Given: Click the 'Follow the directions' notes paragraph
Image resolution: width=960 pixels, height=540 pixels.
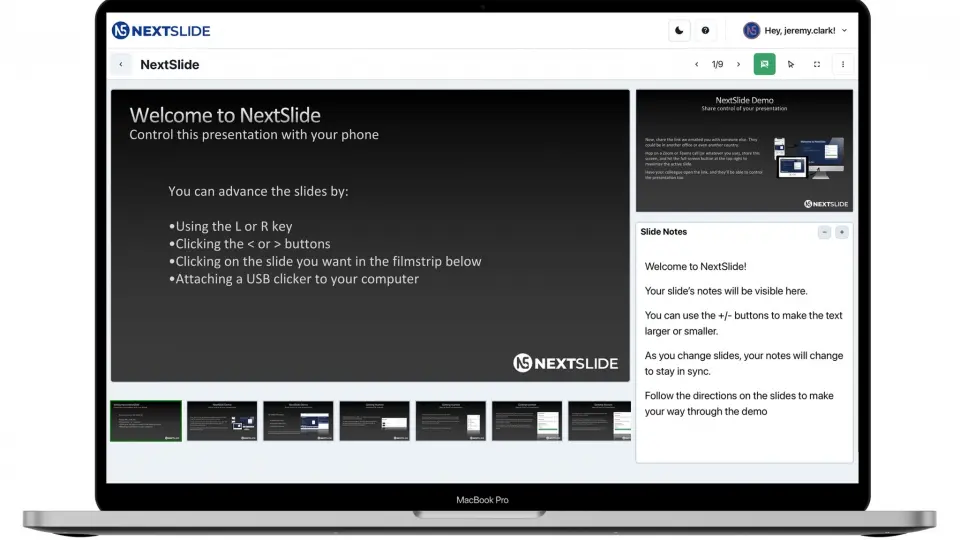Looking at the screenshot, I should point(739,403).
